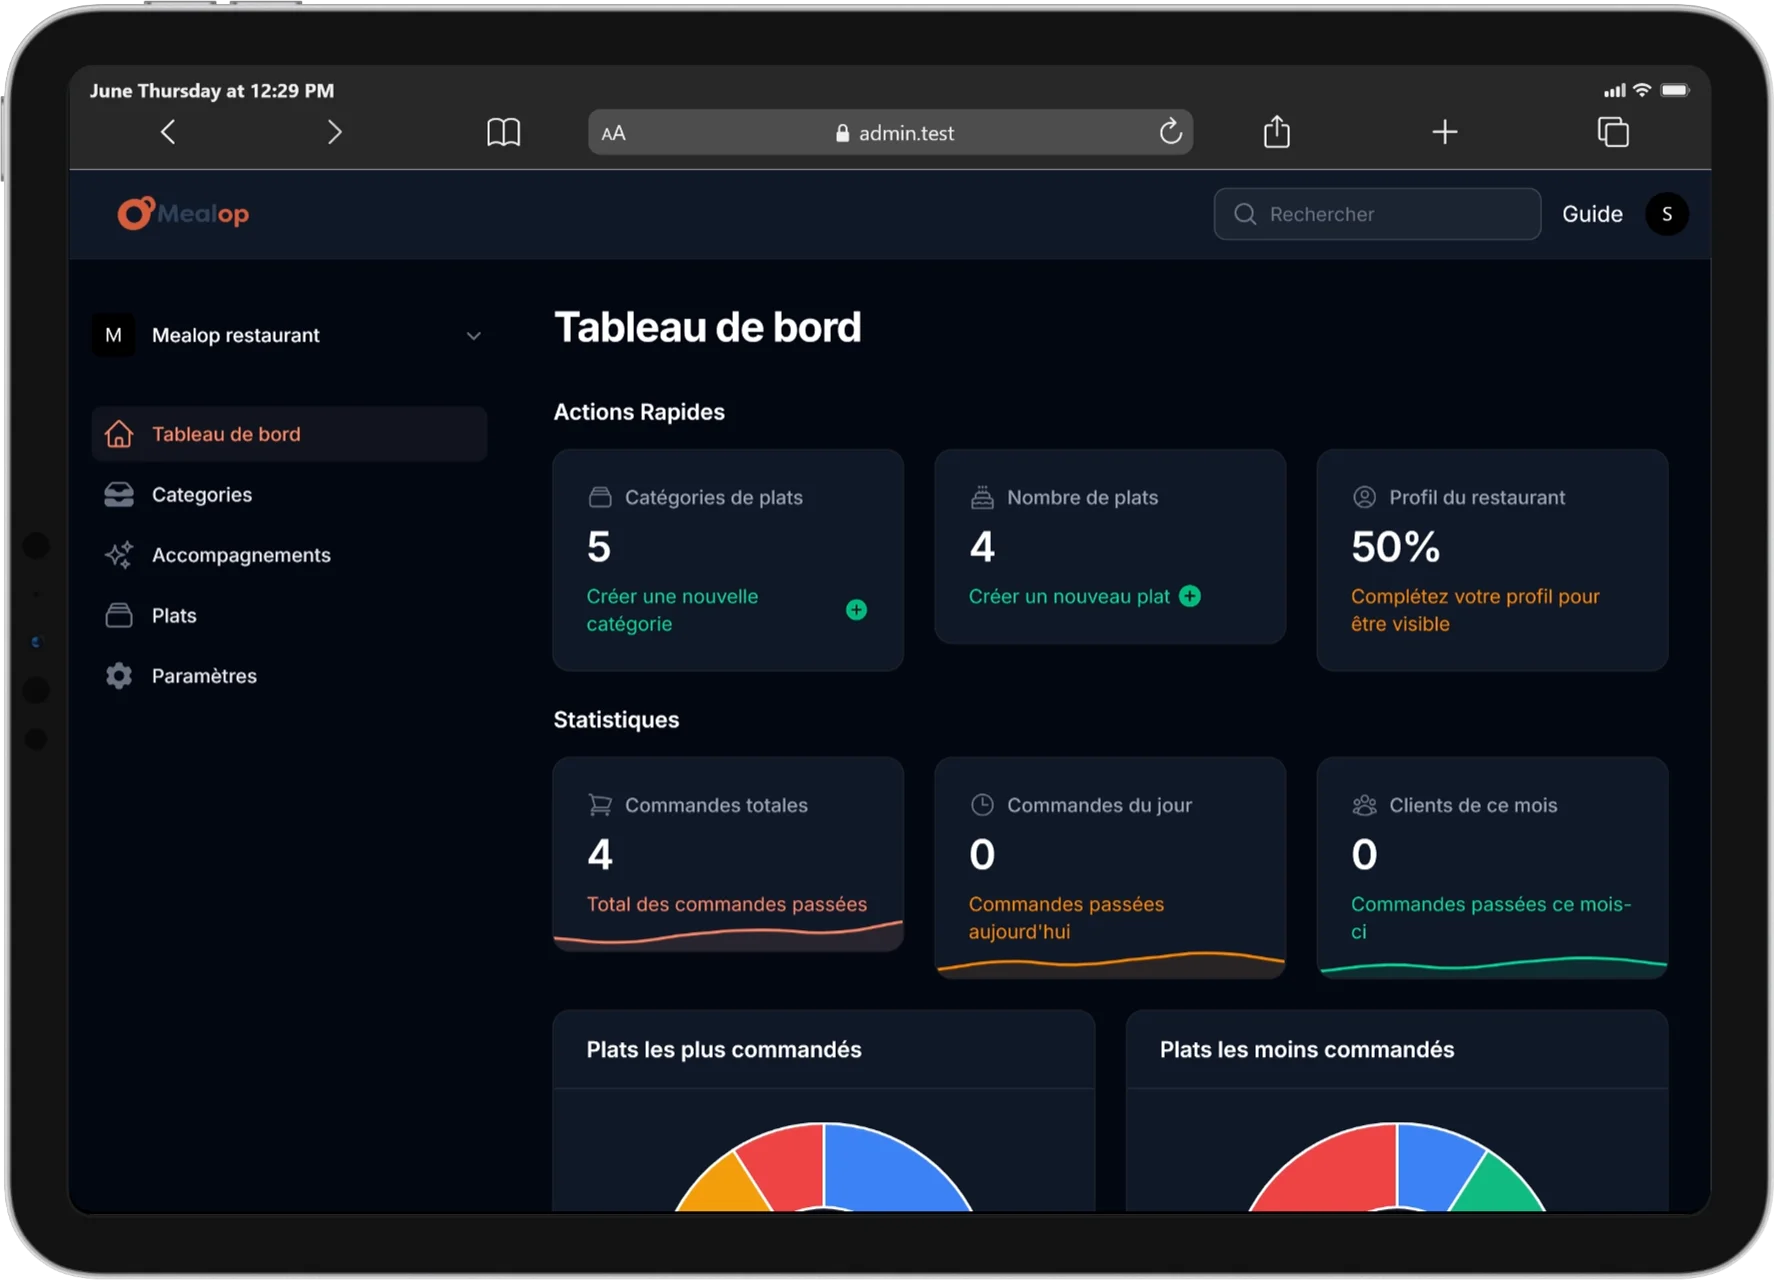The image size is (1774, 1280).
Task: Click the Plats les plus commandés title
Action: pos(723,1049)
